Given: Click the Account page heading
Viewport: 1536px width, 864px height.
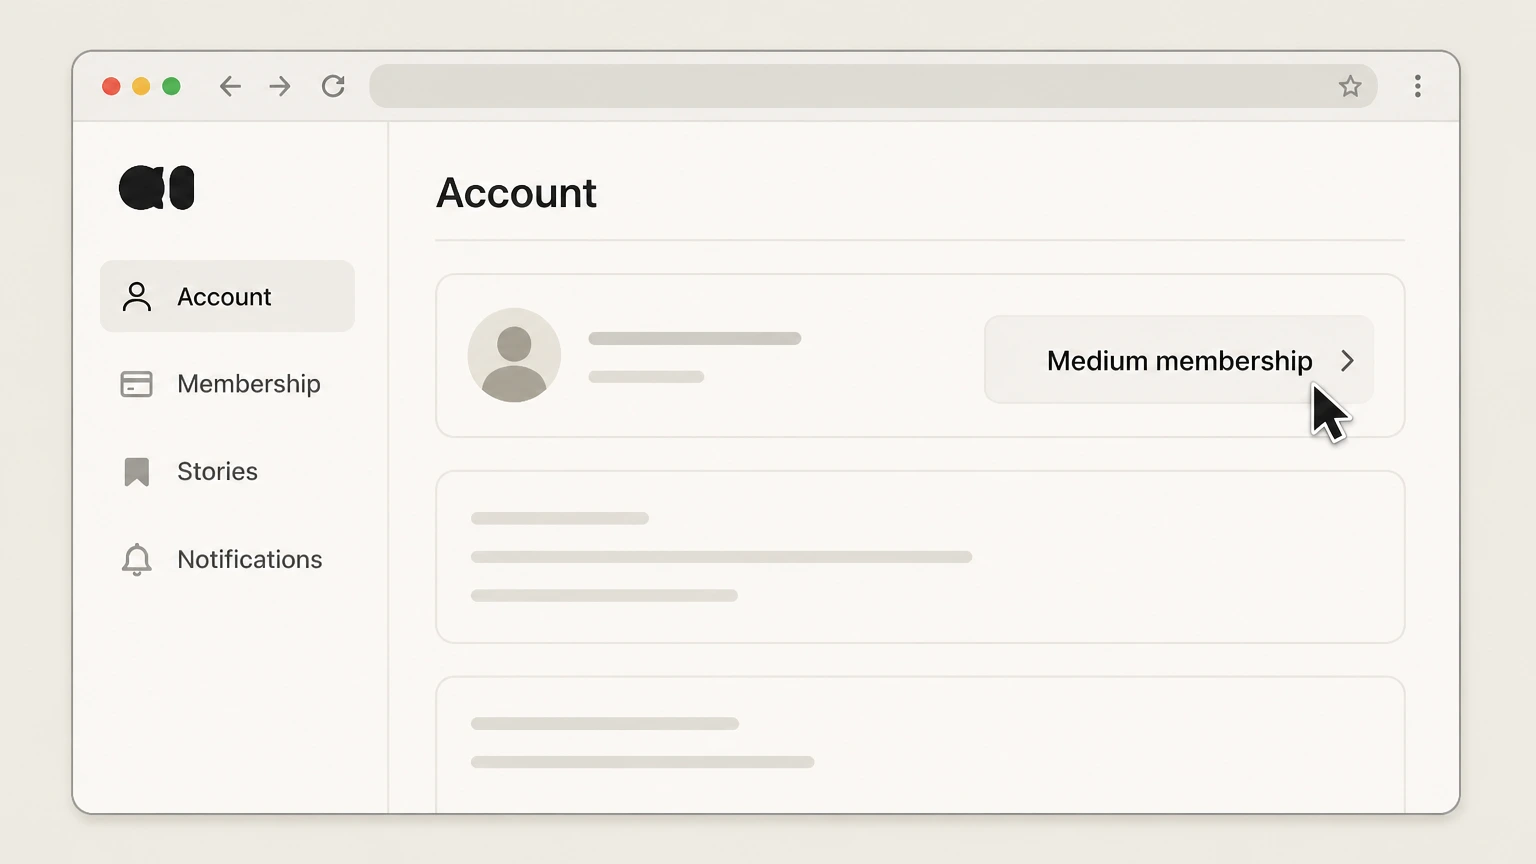Looking at the screenshot, I should [516, 193].
